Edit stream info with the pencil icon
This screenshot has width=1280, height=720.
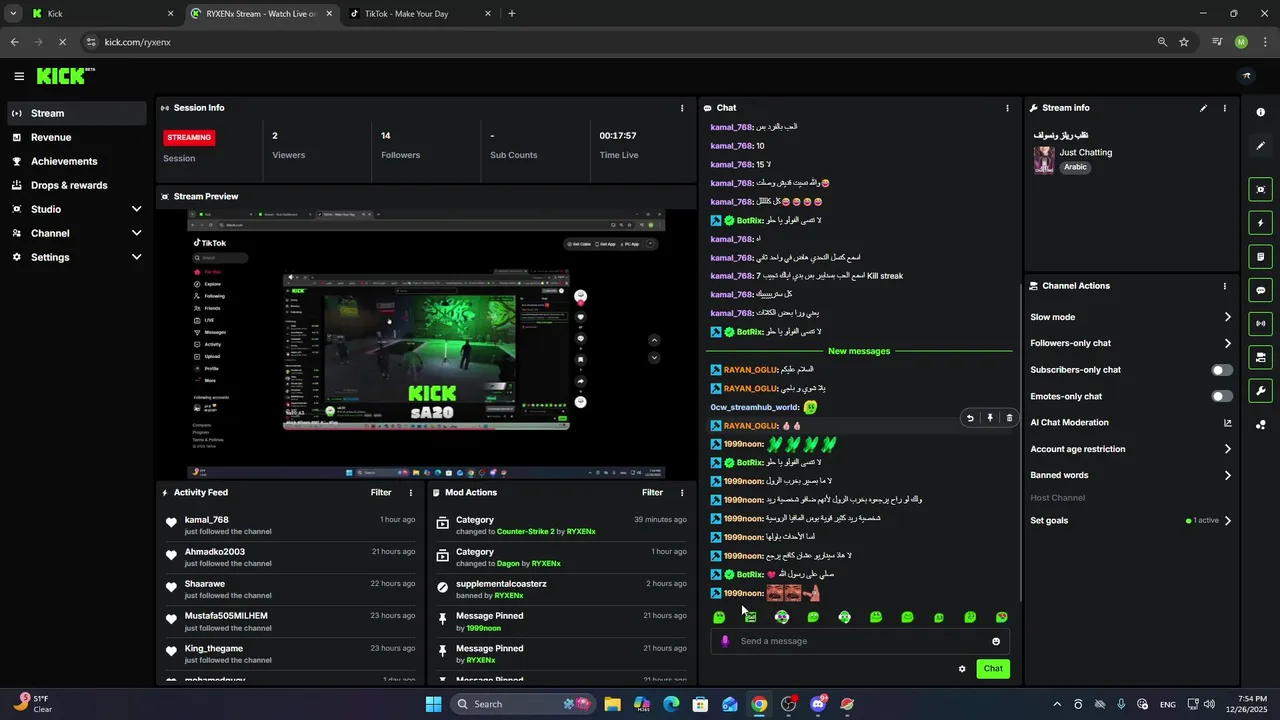tap(1203, 108)
